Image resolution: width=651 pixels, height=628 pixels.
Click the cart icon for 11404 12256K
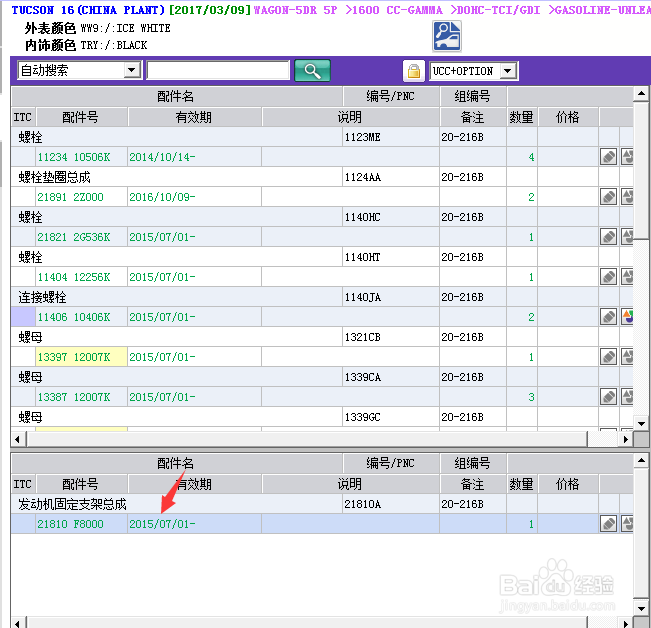pos(627,276)
